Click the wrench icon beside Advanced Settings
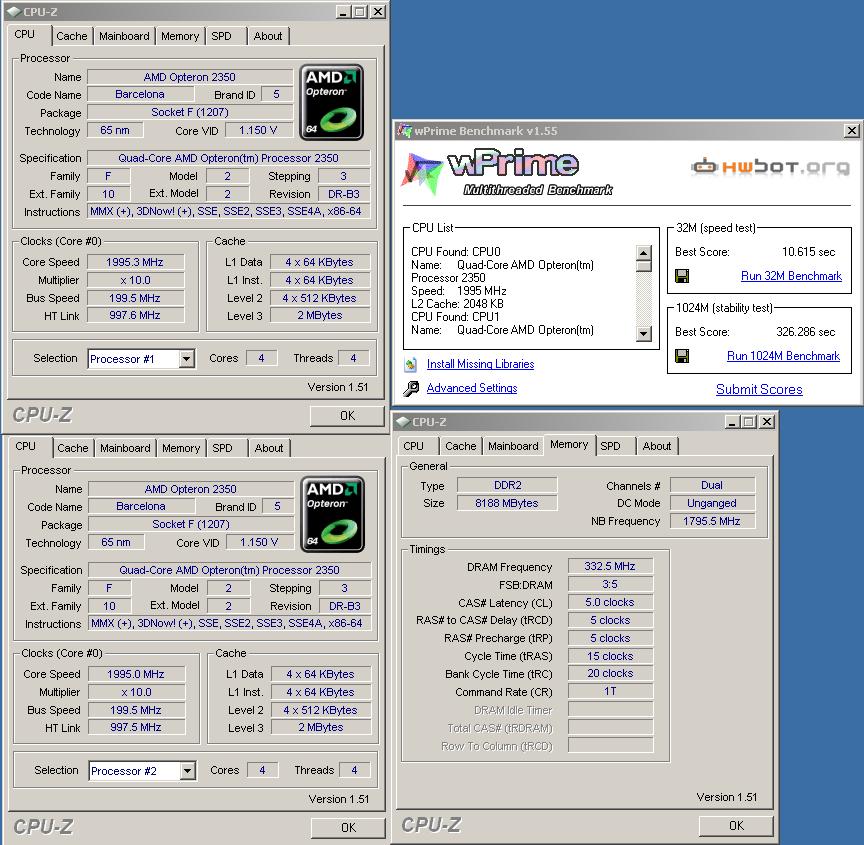864x845 pixels. coord(411,388)
